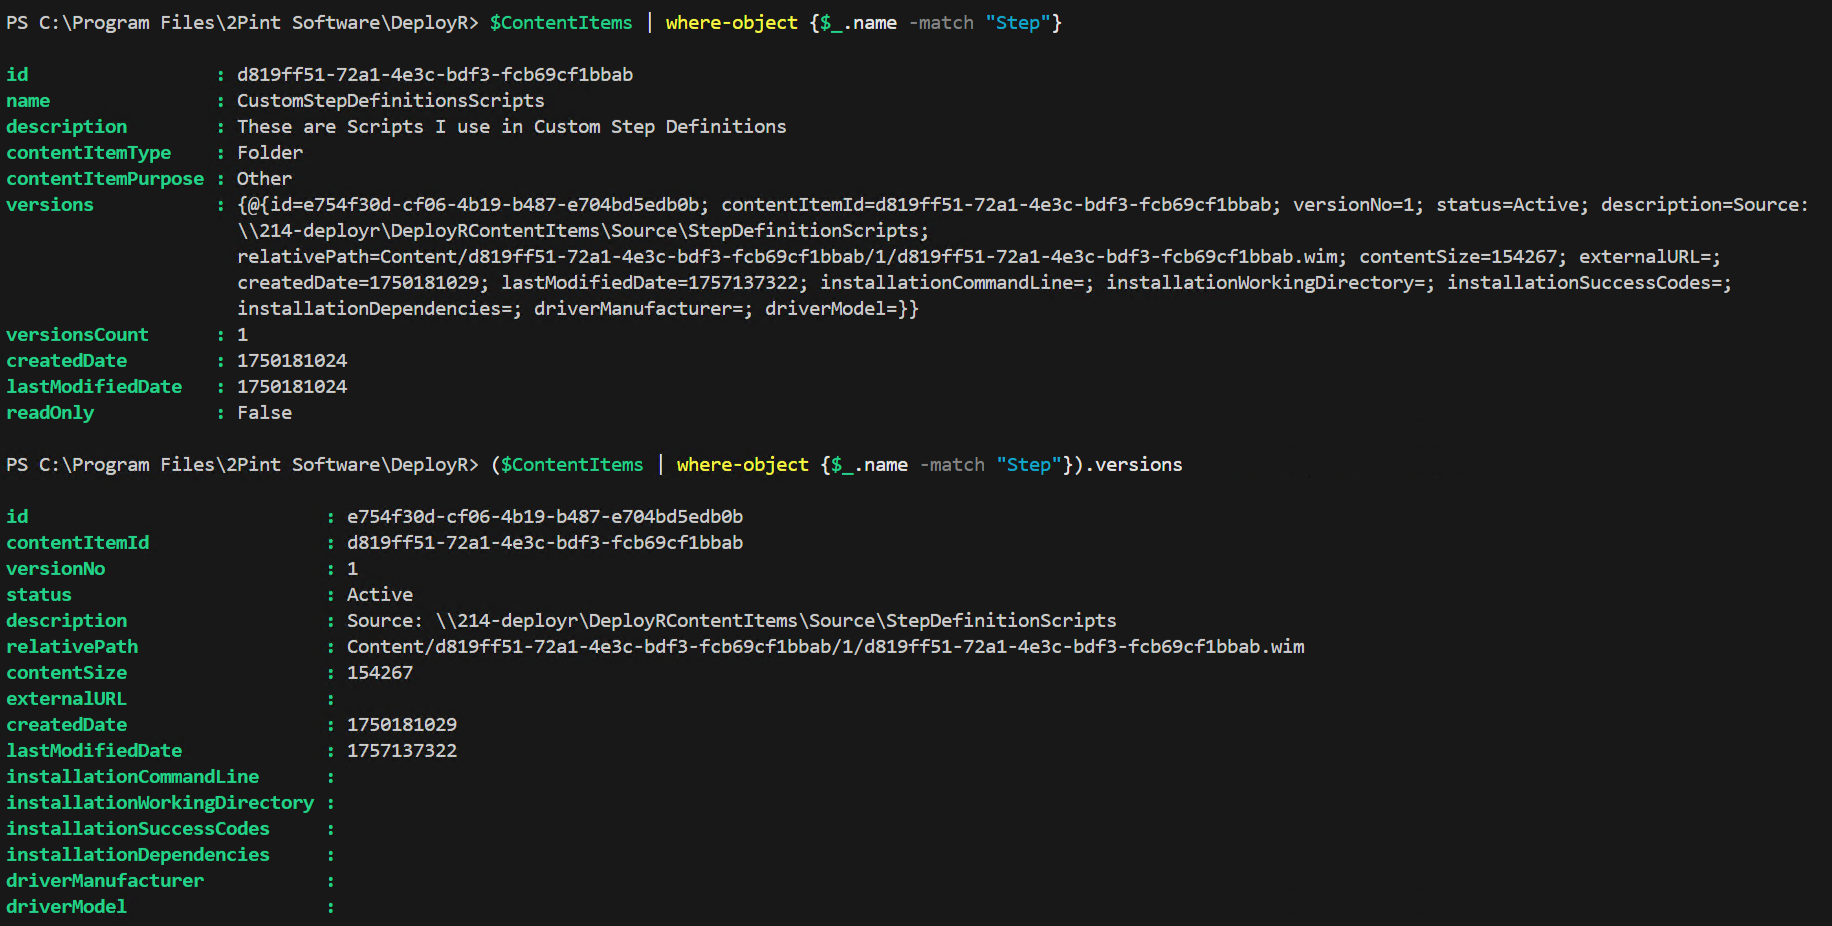This screenshot has height=926, width=1832.
Task: Click the installationWorkingDirectory property label
Action: click(x=160, y=803)
